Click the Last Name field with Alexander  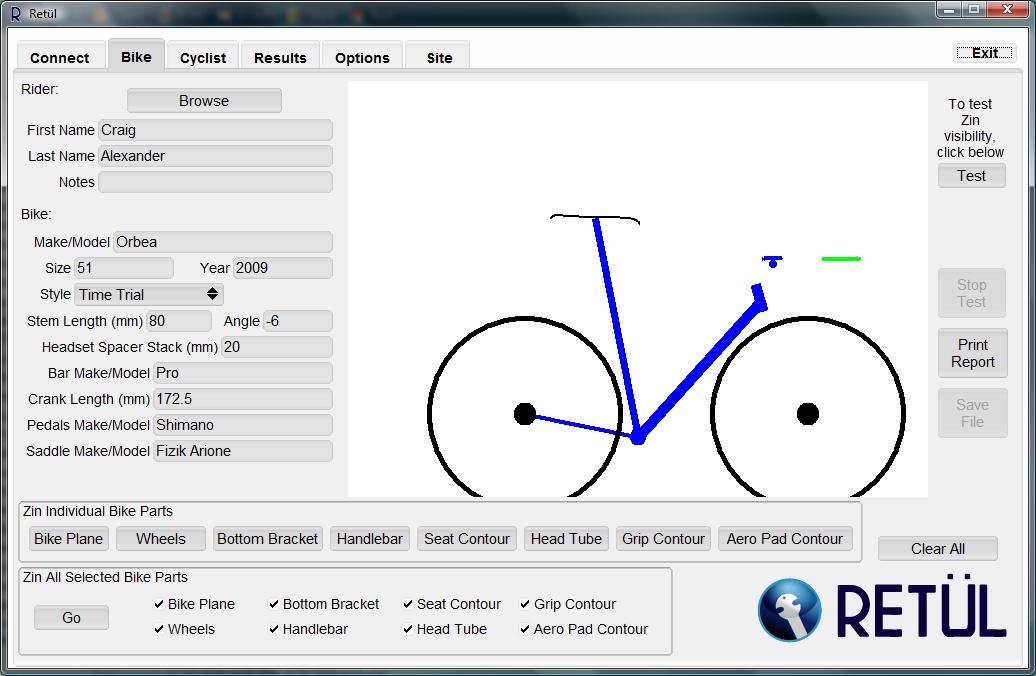(x=215, y=155)
